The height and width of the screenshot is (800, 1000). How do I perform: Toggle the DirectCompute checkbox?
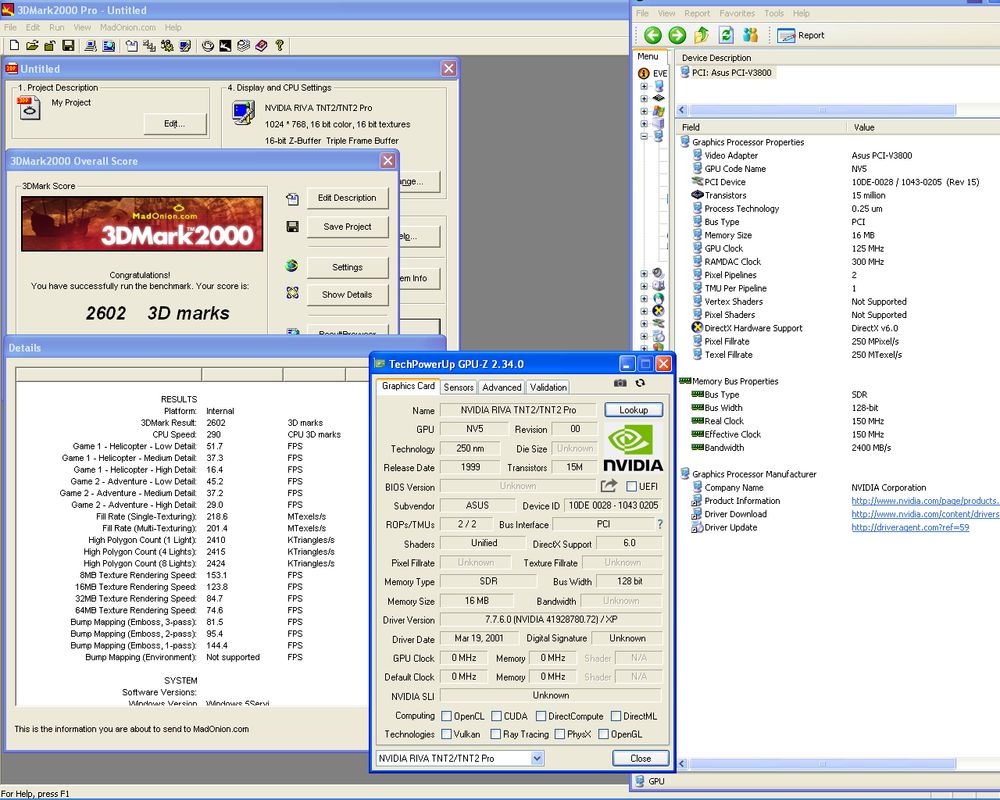tap(541, 716)
